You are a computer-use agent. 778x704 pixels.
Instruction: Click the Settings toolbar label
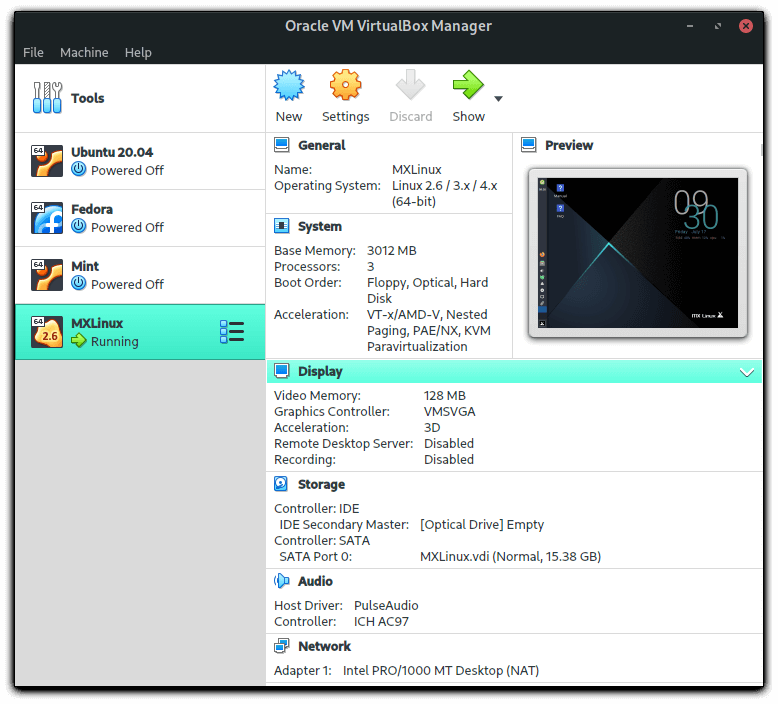pos(346,117)
